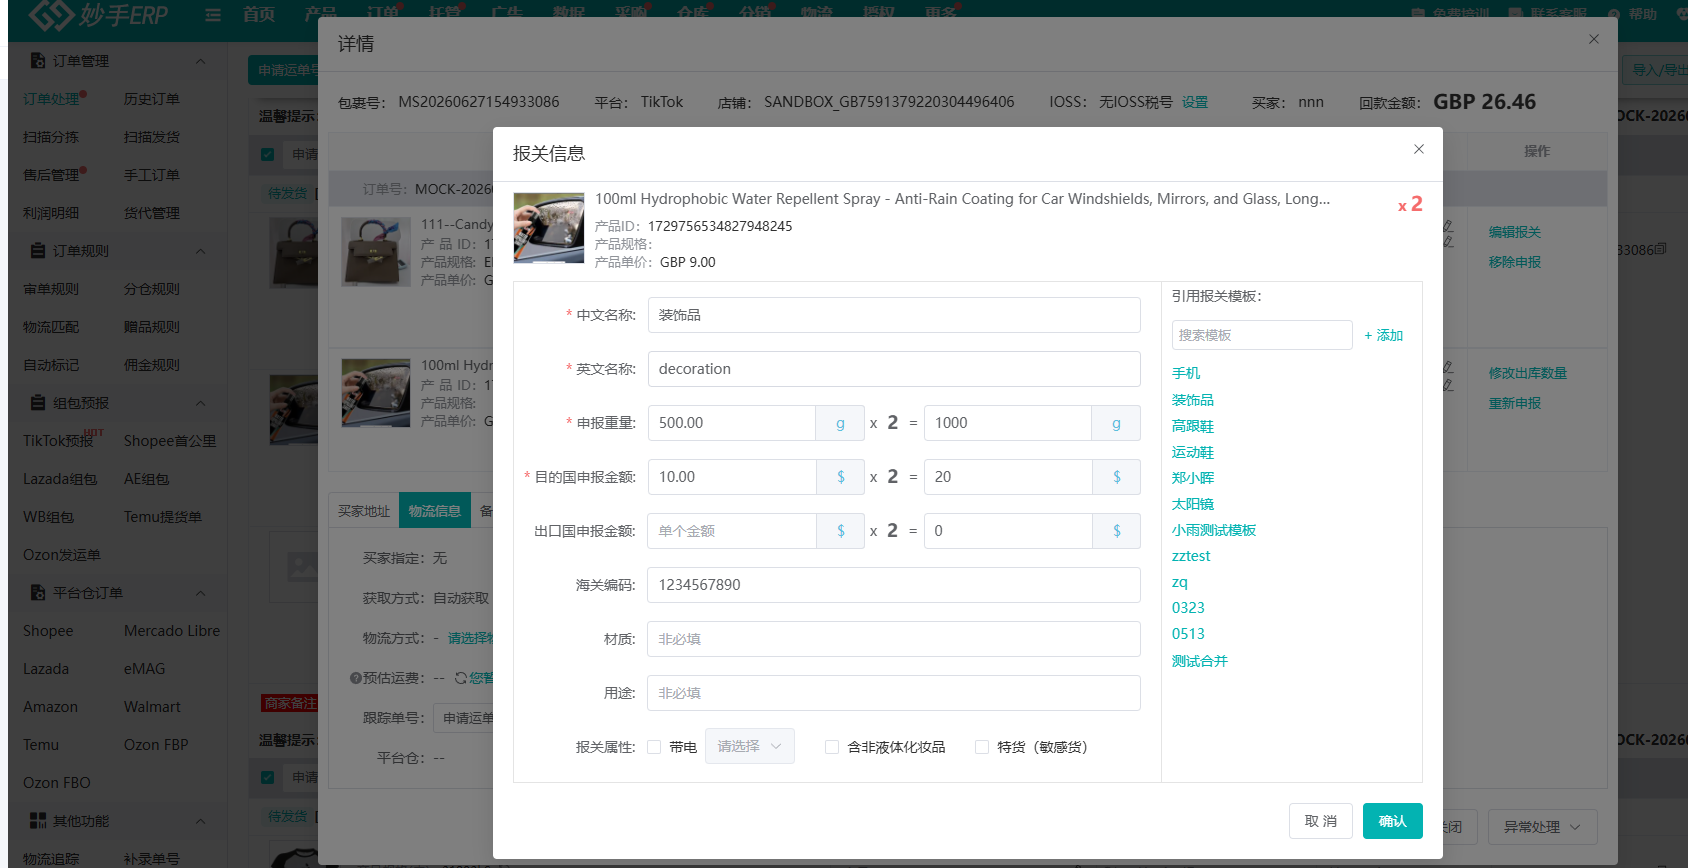Screen dimensions: 1688x868
Task: Click the 用途 input field
Action: pos(894,693)
